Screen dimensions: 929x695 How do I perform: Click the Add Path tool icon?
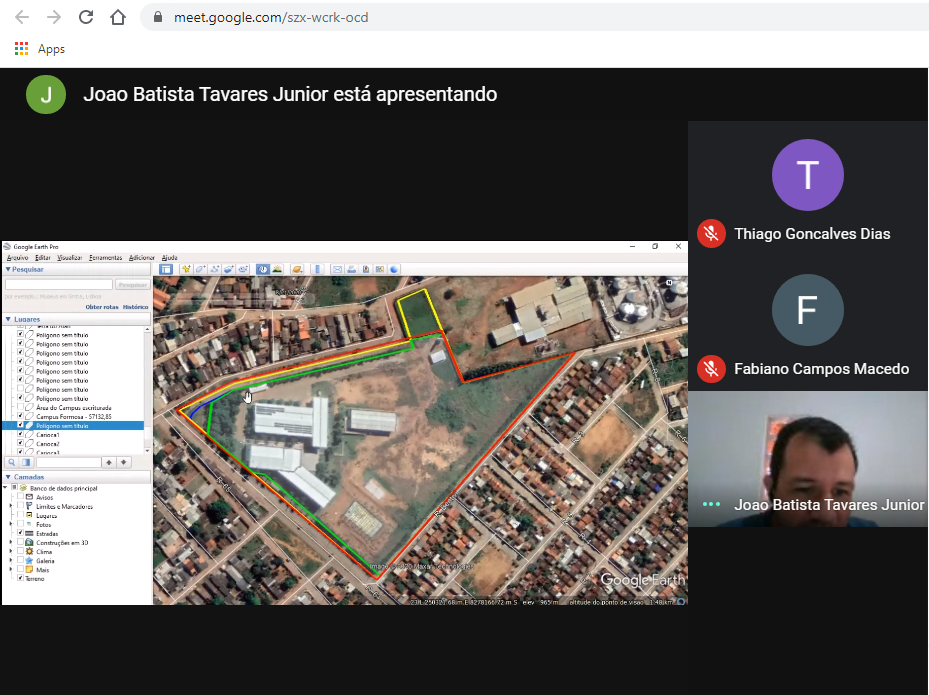[x=214, y=269]
